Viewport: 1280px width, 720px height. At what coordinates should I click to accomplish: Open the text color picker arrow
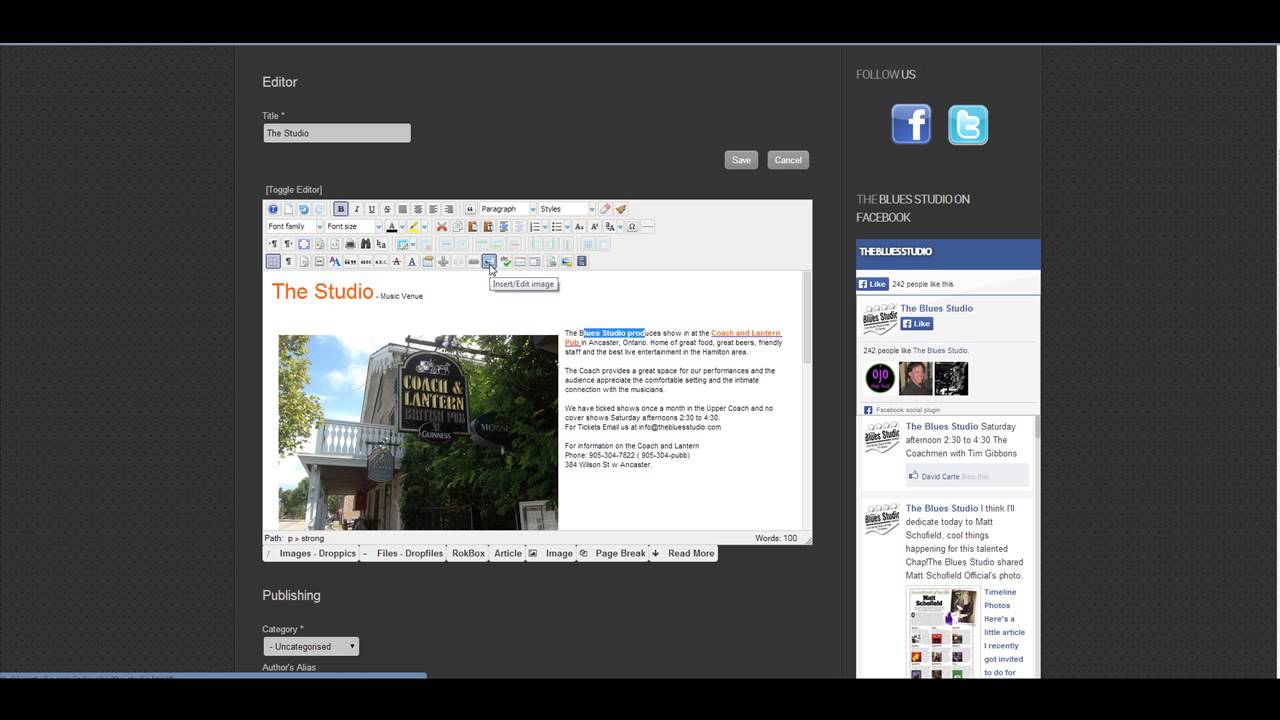click(x=402, y=227)
